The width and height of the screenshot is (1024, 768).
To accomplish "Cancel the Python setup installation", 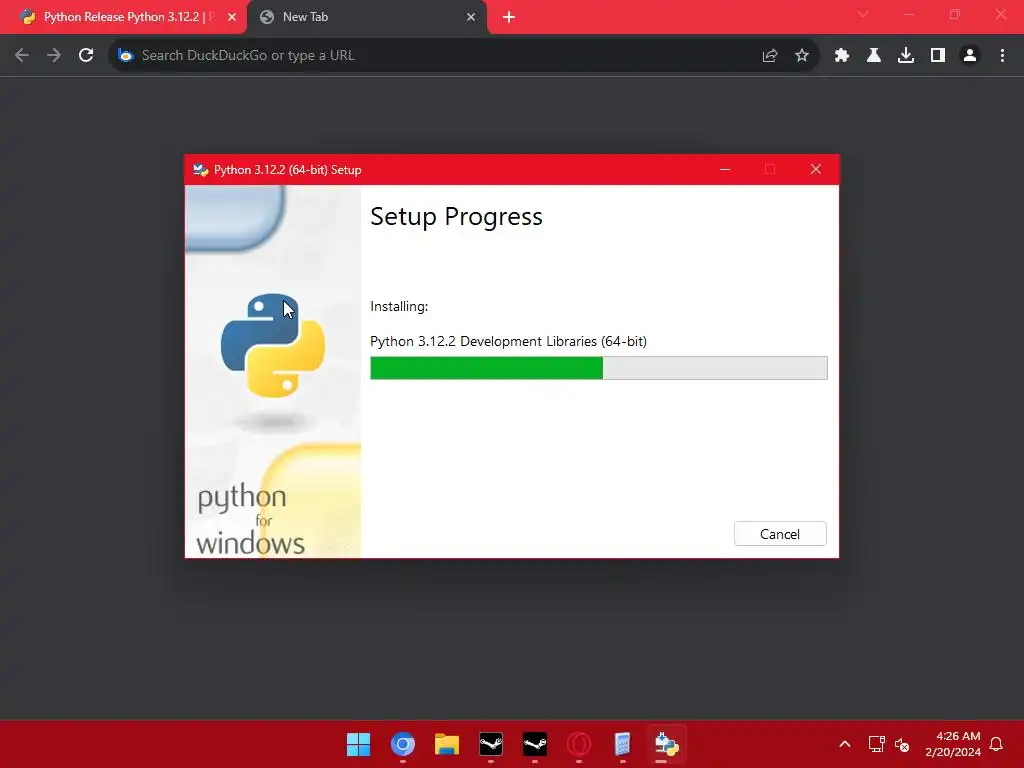I will coord(780,534).
